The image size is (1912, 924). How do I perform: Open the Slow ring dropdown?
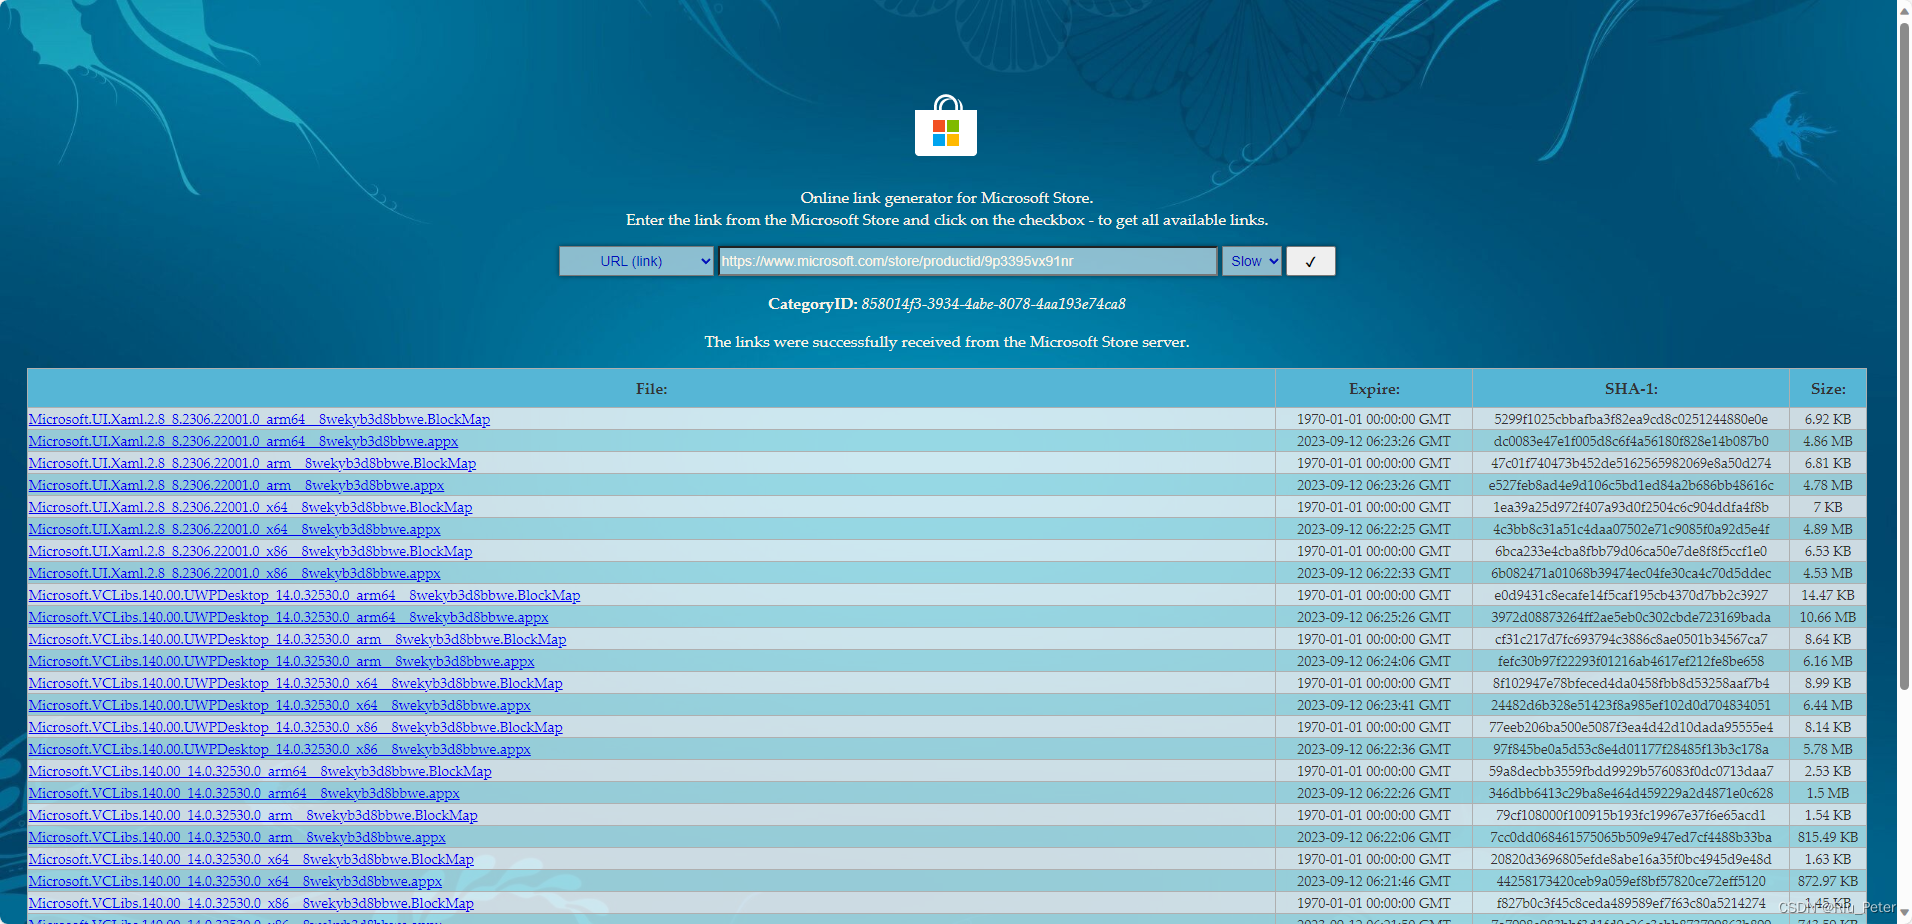click(x=1251, y=261)
